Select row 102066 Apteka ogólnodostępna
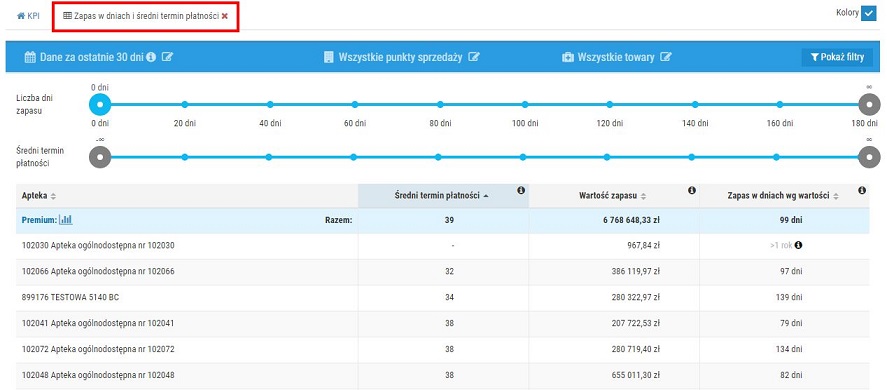 [x=442, y=272]
